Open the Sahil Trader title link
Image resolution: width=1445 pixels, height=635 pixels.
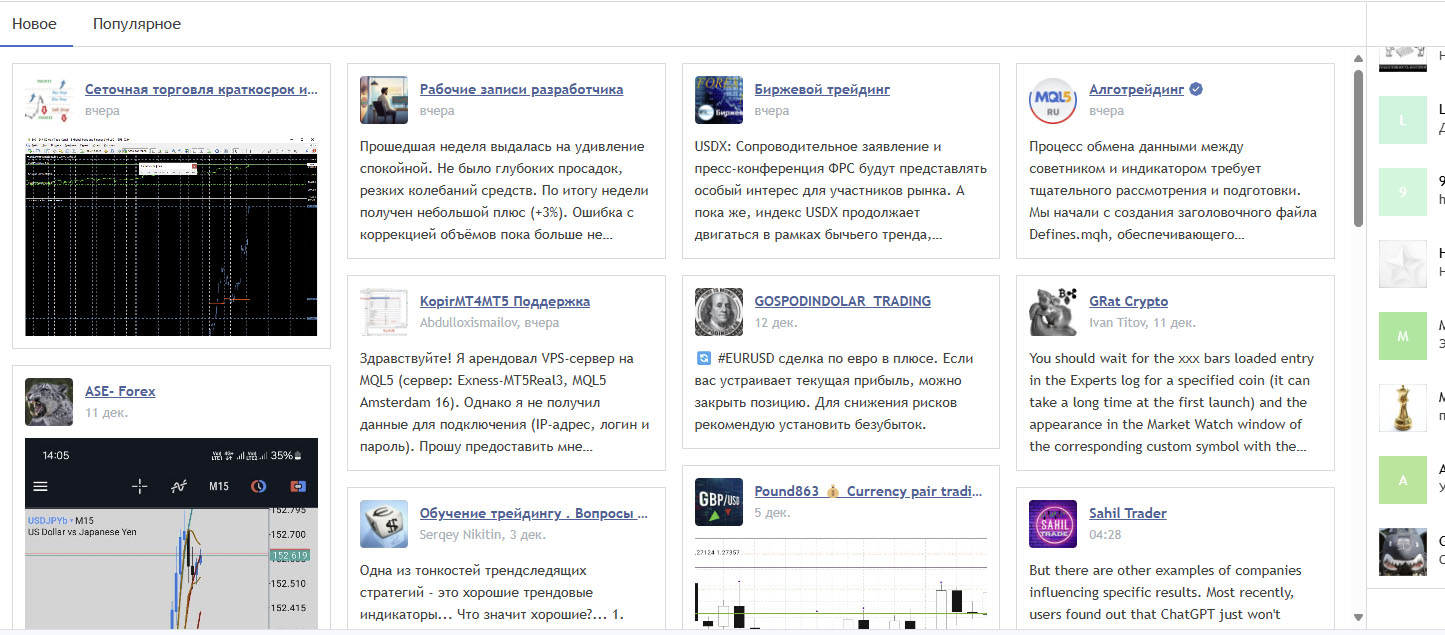[x=1127, y=513]
